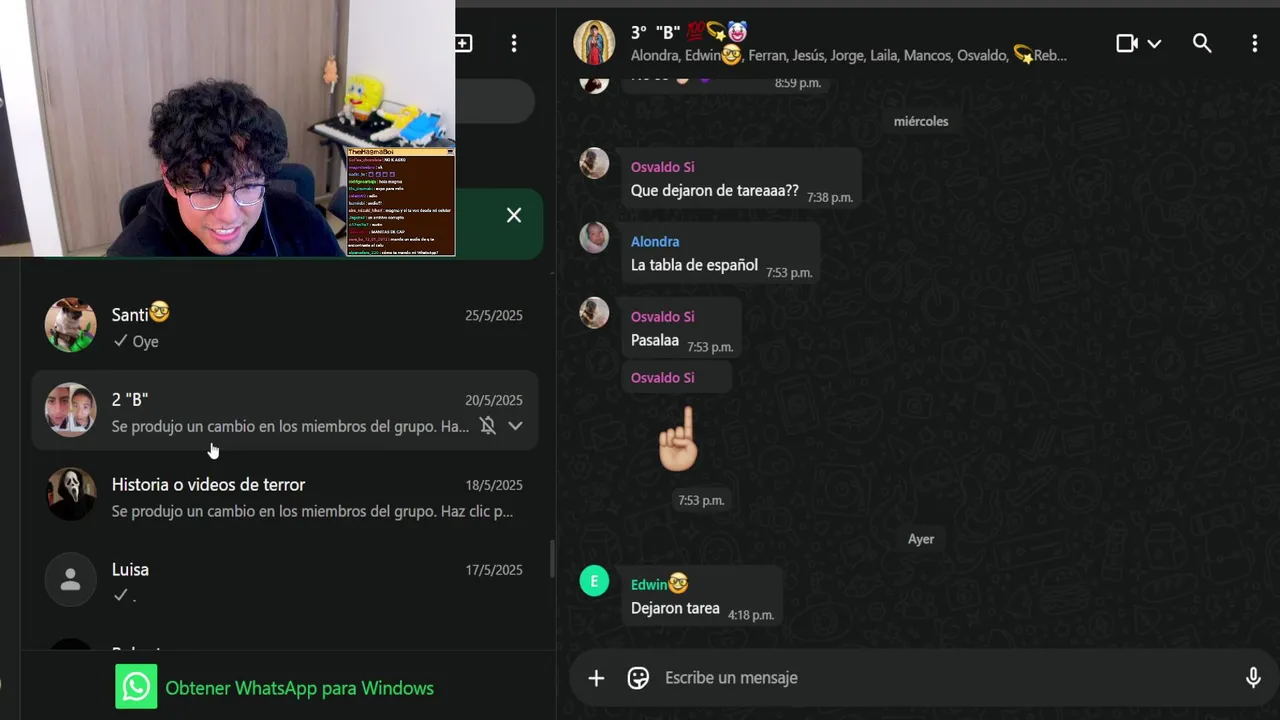Open attachment plus button
Viewport: 1280px width, 720px height.
point(596,678)
